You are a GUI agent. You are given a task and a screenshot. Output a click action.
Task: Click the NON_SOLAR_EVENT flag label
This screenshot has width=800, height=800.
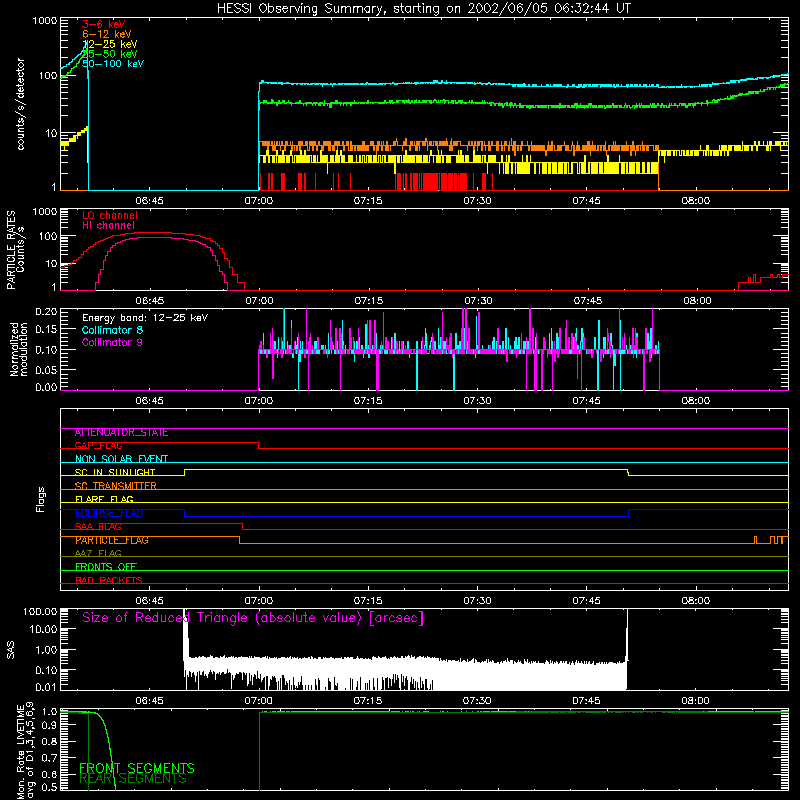121,459
